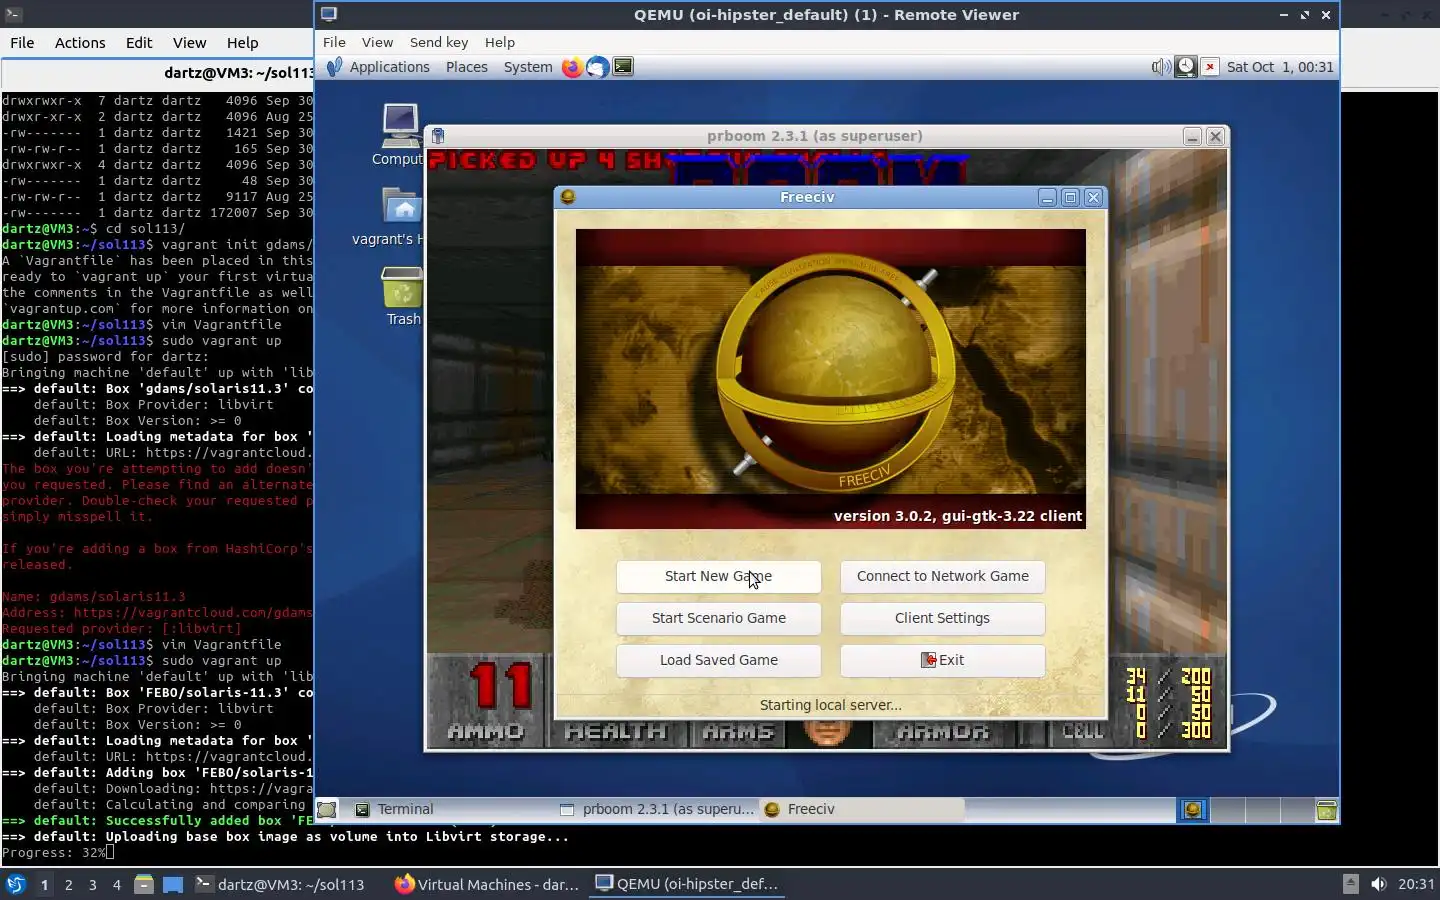Image resolution: width=1440 pixels, height=900 pixels.
Task: Click the trash applet in guest taskbar
Action: tap(1327, 810)
